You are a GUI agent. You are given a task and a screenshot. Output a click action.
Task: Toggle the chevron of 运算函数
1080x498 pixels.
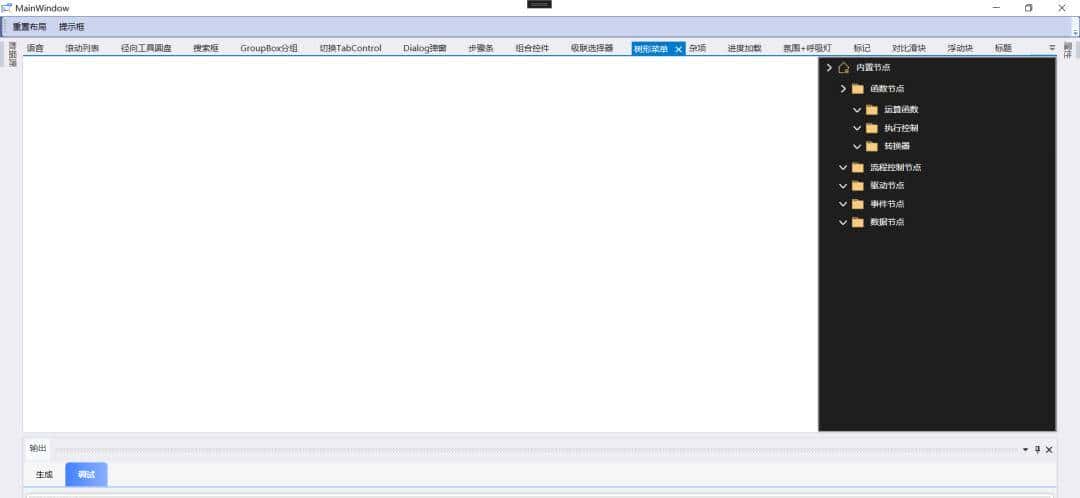point(857,110)
